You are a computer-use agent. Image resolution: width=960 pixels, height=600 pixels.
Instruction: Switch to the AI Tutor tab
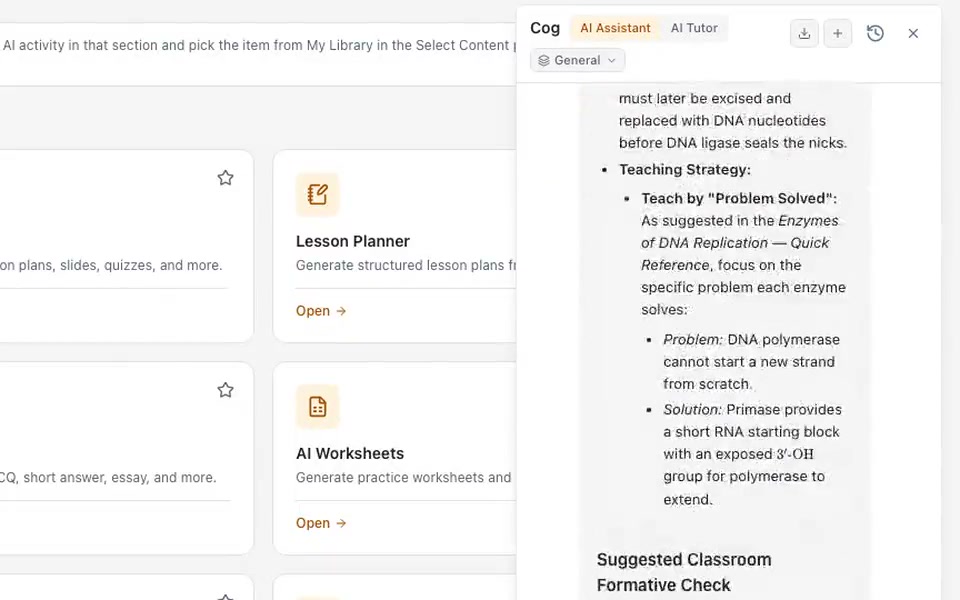[694, 28]
